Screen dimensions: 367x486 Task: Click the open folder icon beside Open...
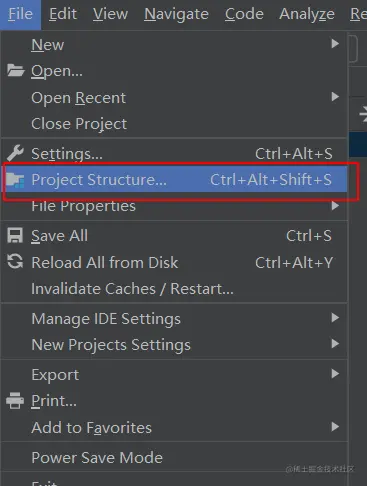tap(15, 70)
